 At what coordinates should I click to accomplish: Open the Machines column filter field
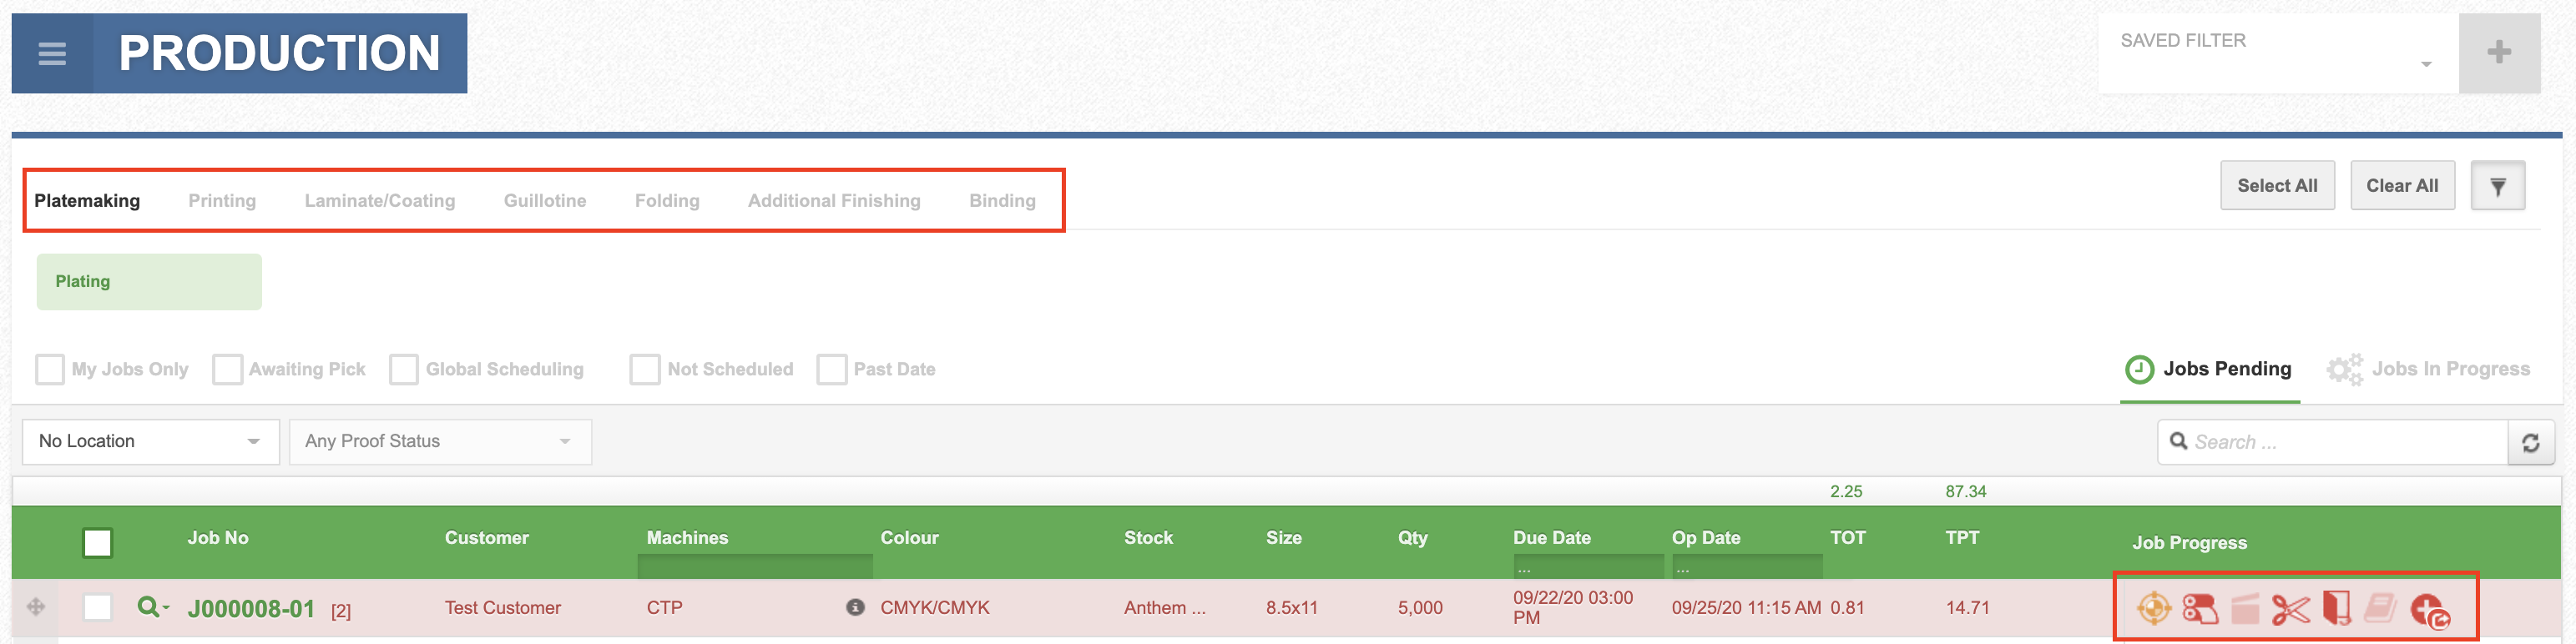coord(755,567)
